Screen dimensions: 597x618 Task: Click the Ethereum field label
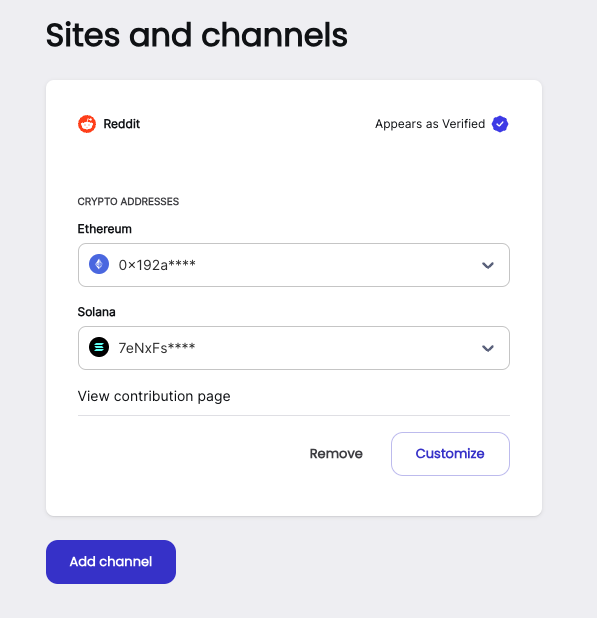104,229
